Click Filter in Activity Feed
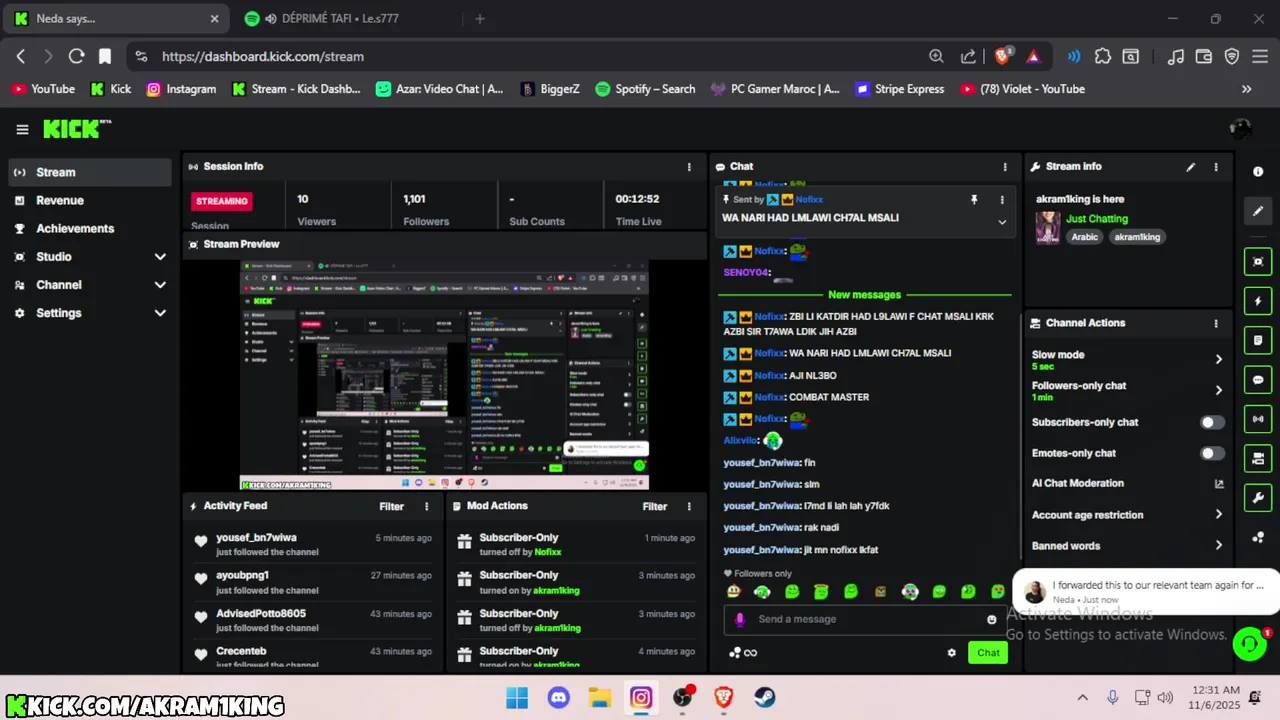Screen dimensions: 1280x720 click(x=391, y=507)
